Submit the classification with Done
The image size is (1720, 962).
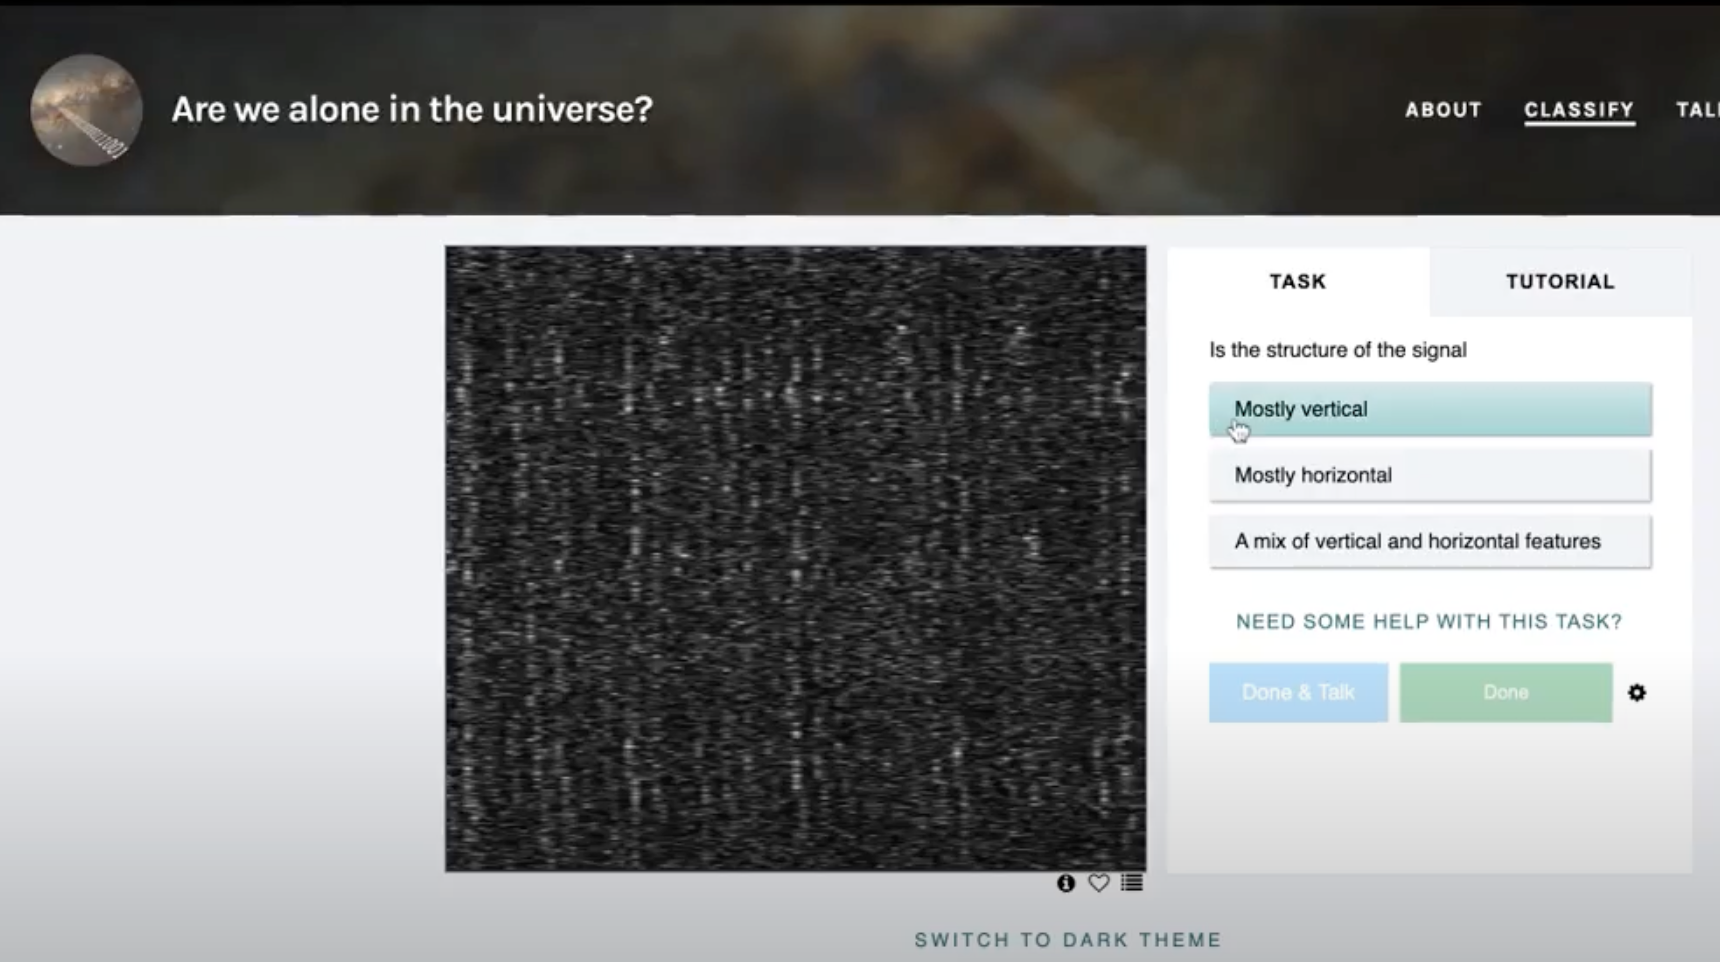[1504, 692]
